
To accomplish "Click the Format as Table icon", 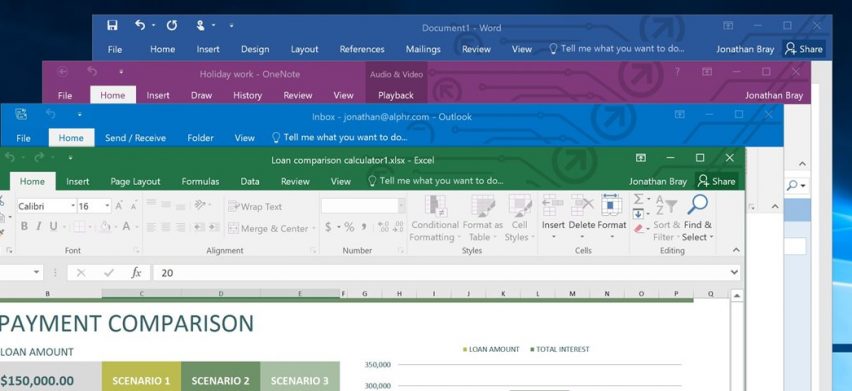I will tap(483, 206).
